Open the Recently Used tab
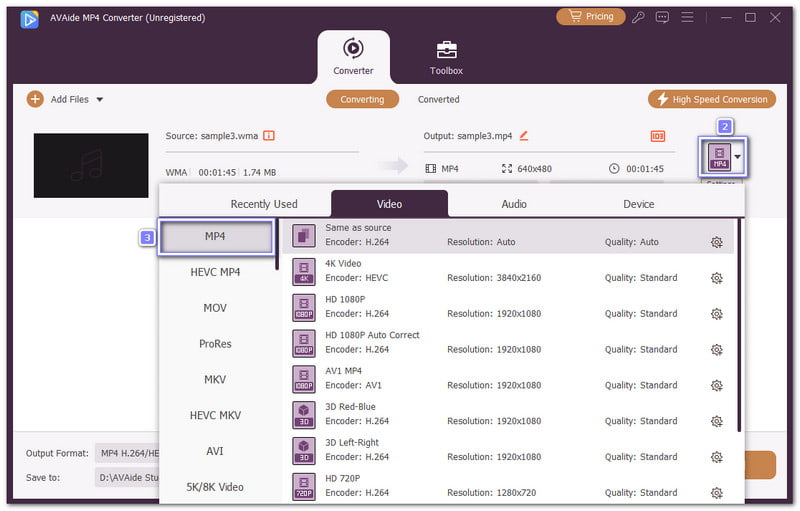 coord(264,204)
